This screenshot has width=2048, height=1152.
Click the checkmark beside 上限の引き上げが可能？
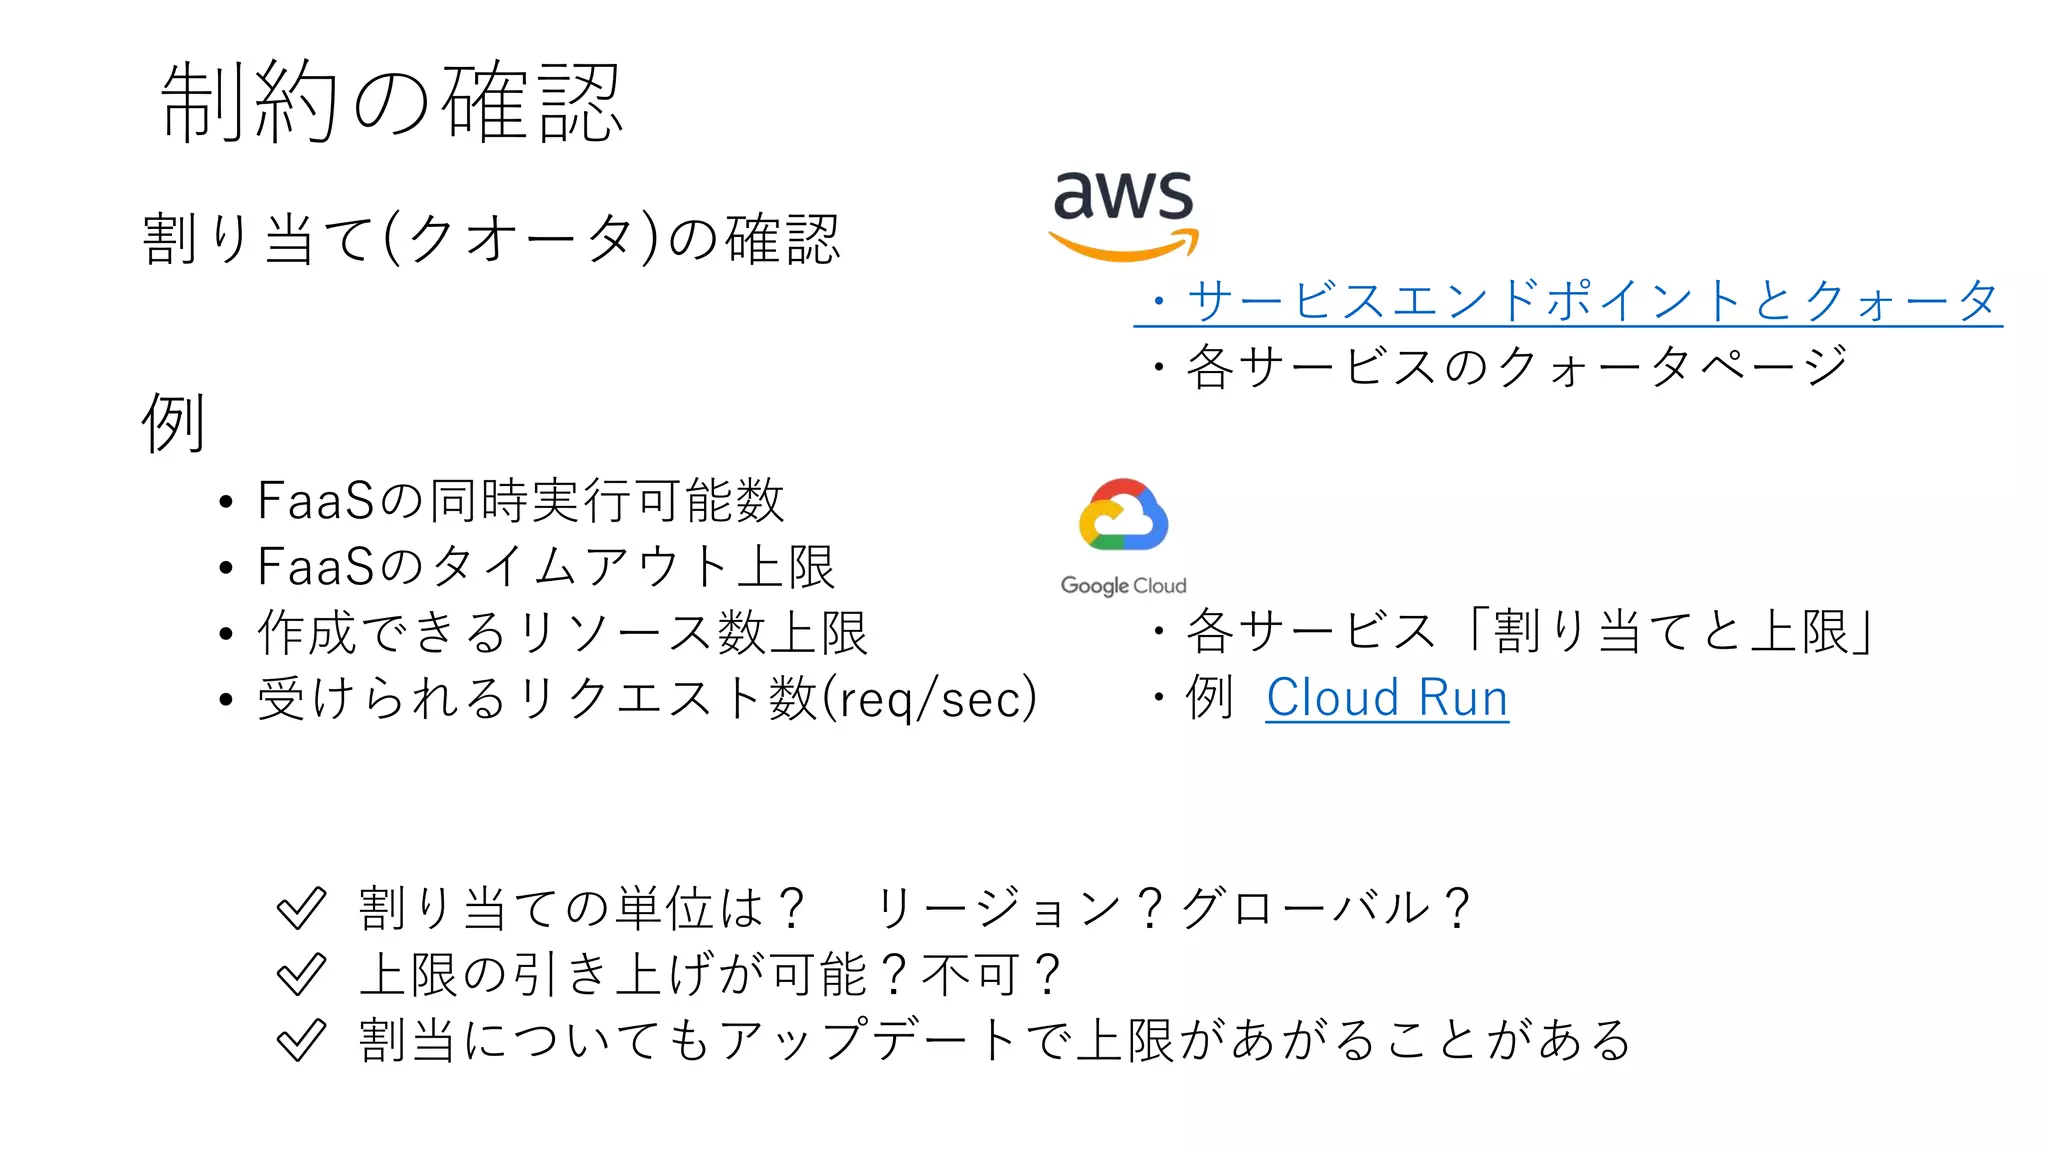pyautogui.click(x=301, y=974)
